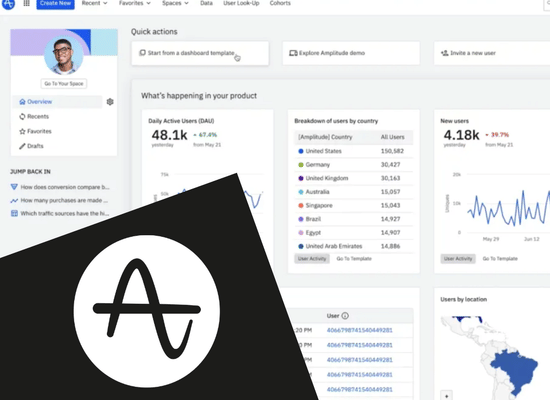Click Go To Template in country card
Image resolution: width=550 pixels, height=400 pixels.
point(354,259)
